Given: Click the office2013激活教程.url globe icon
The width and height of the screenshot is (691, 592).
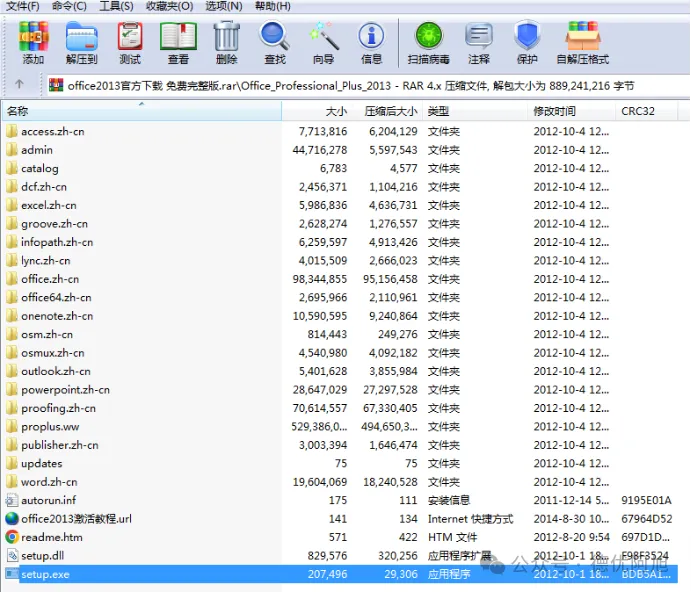Looking at the screenshot, I should [12, 518].
